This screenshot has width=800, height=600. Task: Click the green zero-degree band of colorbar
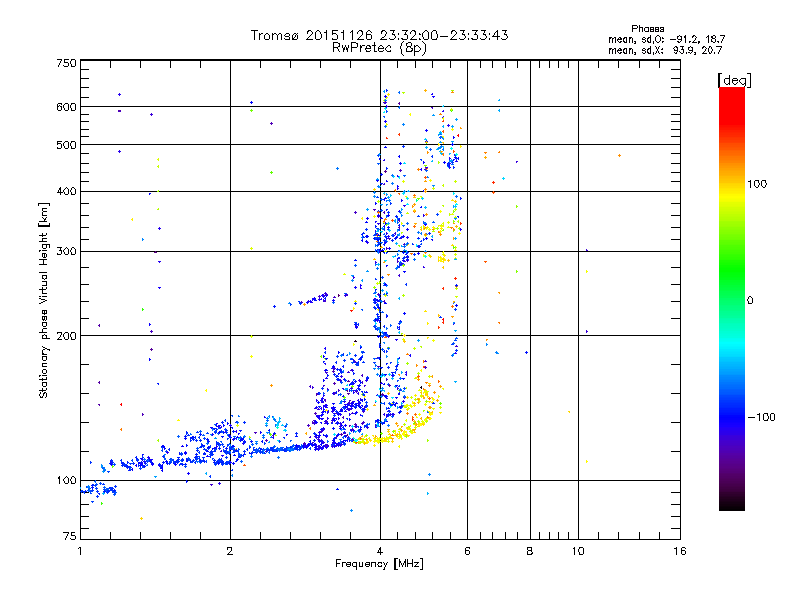(x=732, y=300)
